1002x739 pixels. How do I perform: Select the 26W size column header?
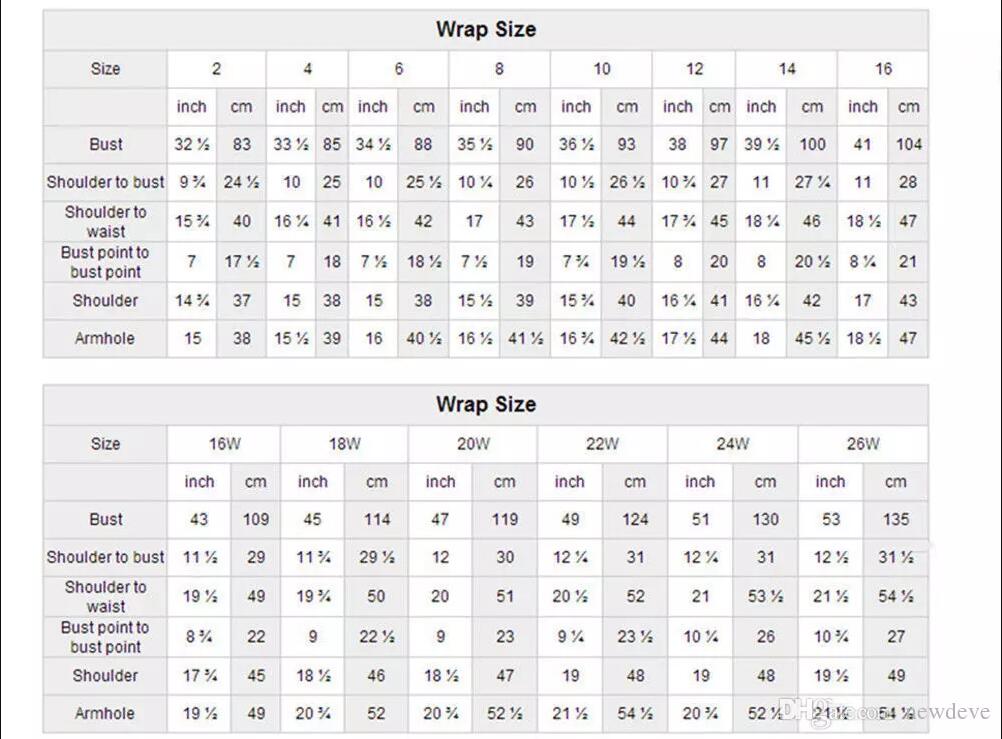pos(862,444)
